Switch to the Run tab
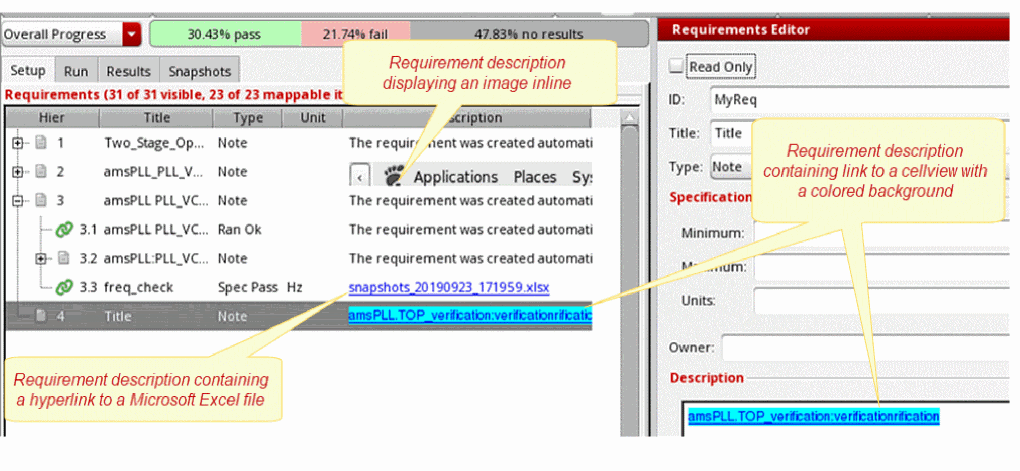Image resolution: width=1020 pixels, height=471 pixels. click(75, 72)
